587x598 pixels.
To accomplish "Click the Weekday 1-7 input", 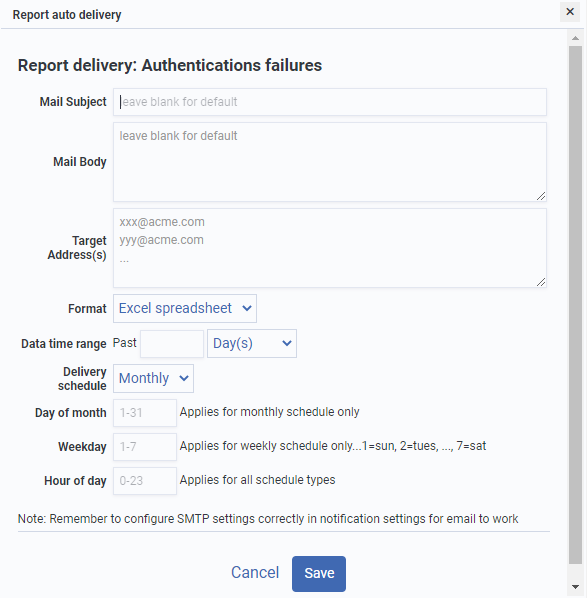I will pyautogui.click(x=145, y=447).
